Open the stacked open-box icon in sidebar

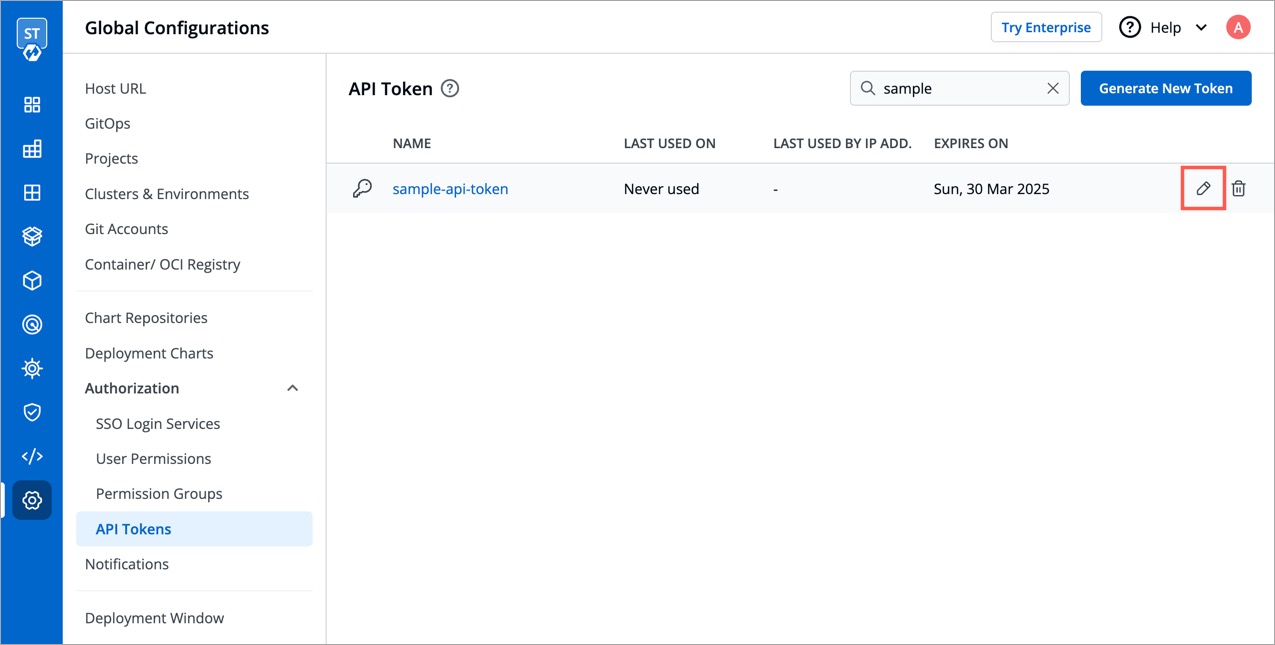[32, 237]
